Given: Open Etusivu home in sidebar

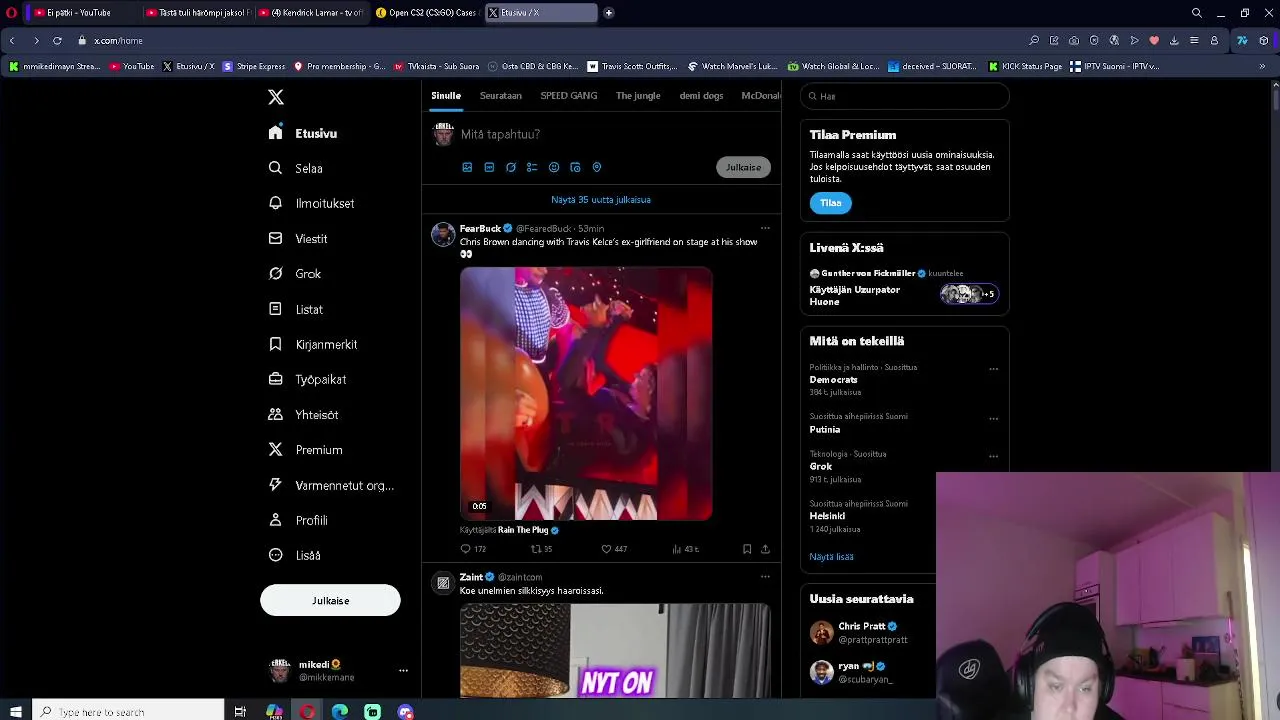Looking at the screenshot, I should click(304, 133).
